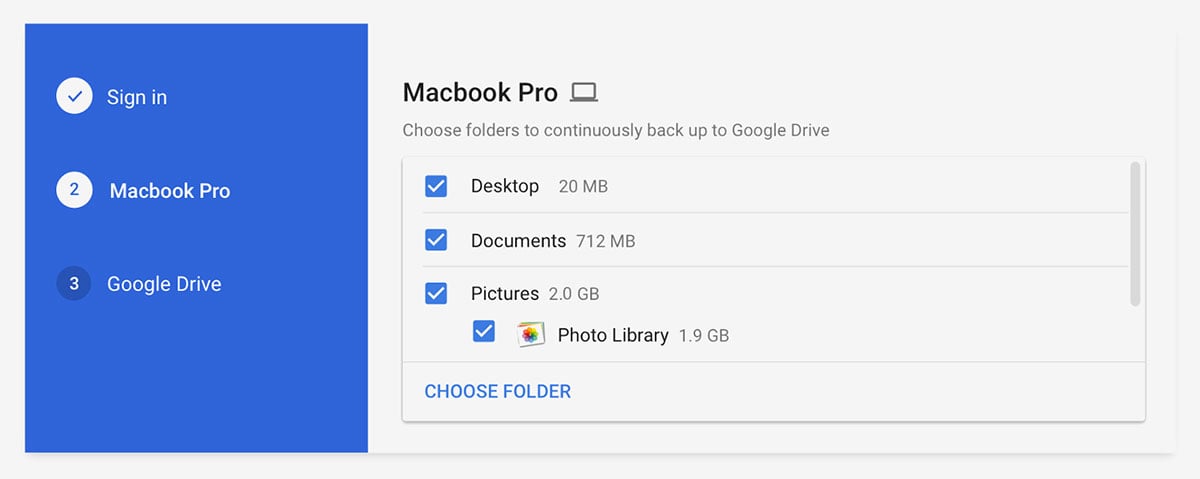Uncheck the Documents folder checkbox
This screenshot has height=479, width=1200.
(436, 240)
